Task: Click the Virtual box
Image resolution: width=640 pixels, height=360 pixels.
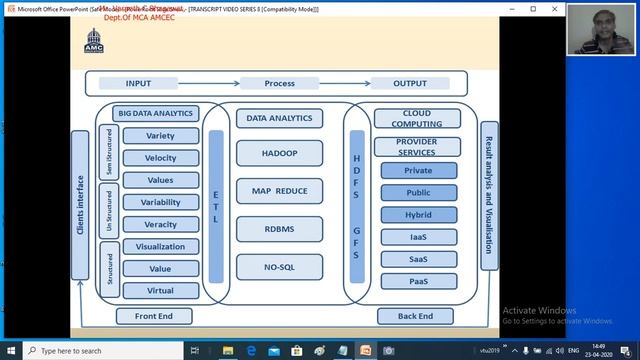Action: click(x=160, y=291)
